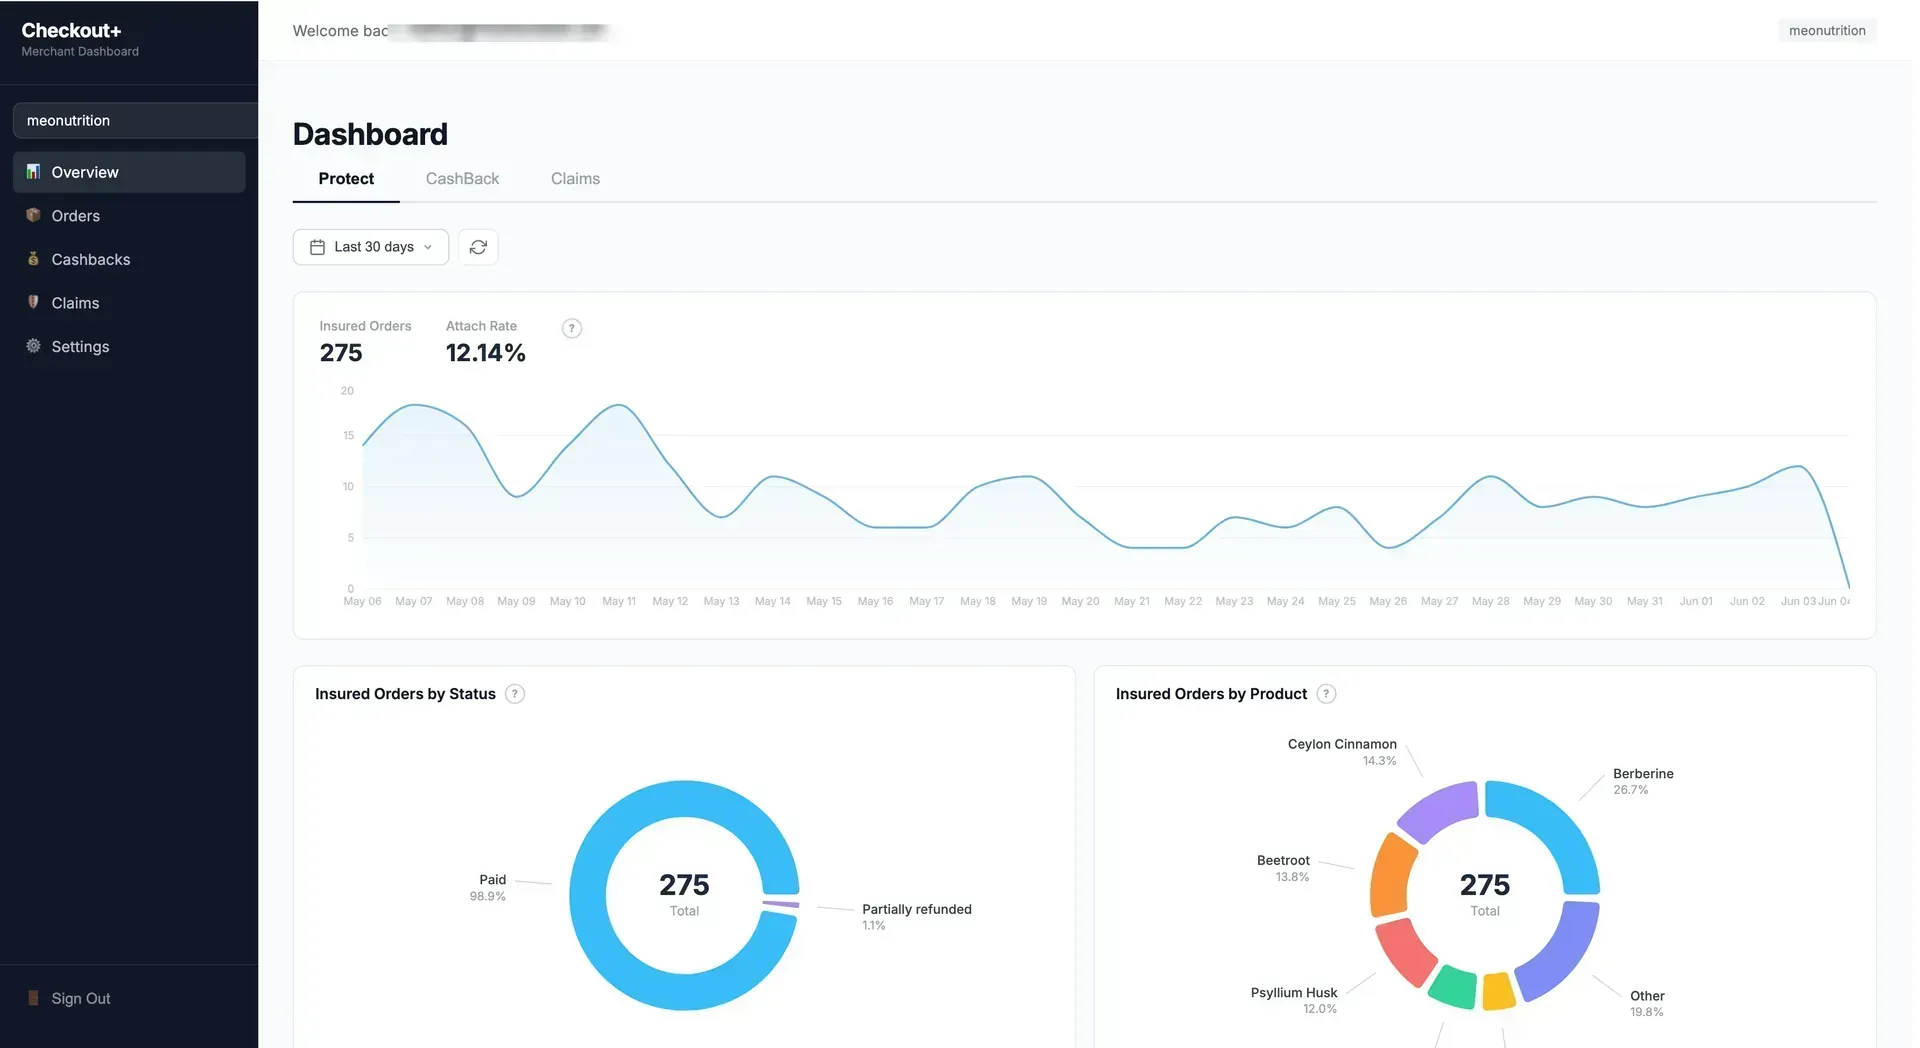Click the Overview bar chart icon in sidebar

coord(33,172)
